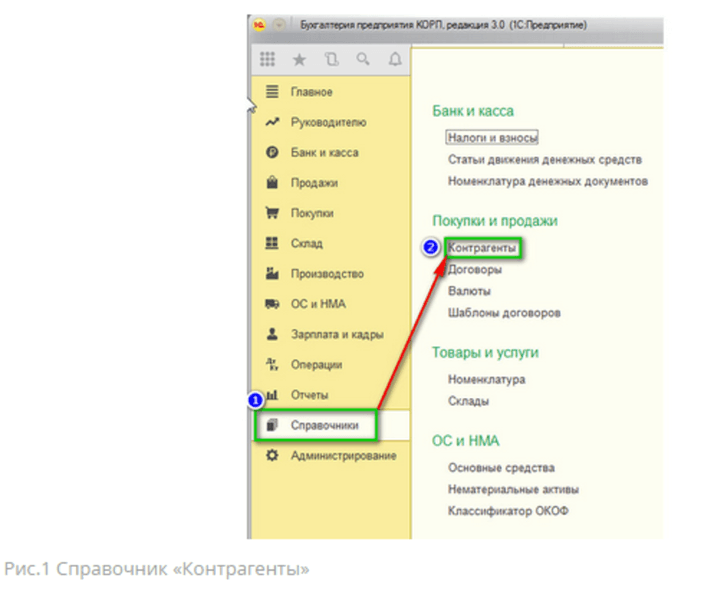Click the Администрирование gear icon
The width and height of the screenshot is (714, 591).
click(x=272, y=455)
